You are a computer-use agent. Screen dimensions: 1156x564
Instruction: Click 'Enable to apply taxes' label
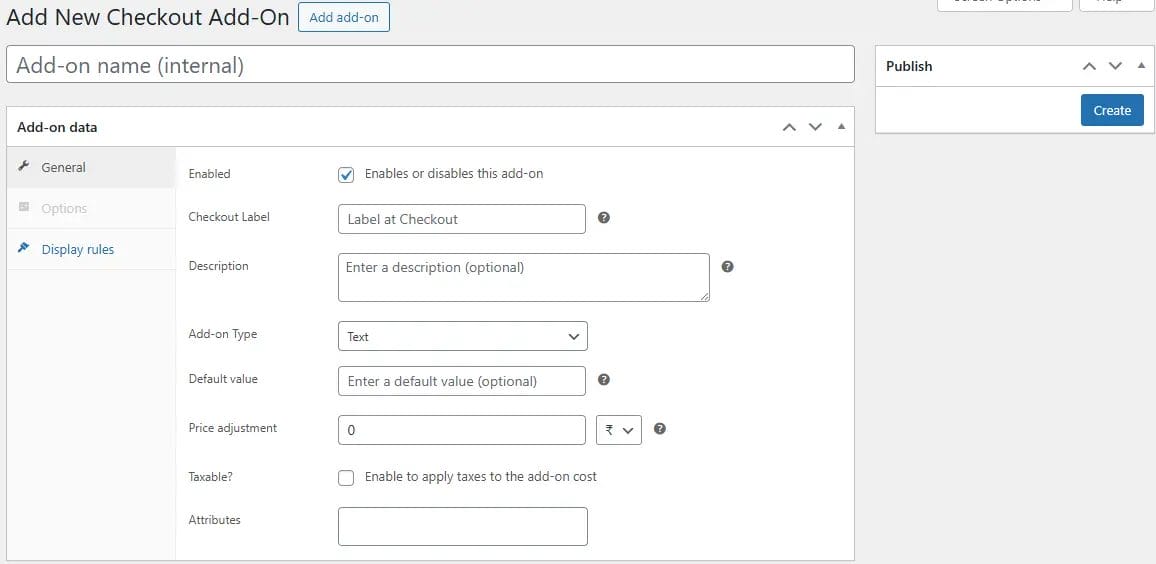pos(481,476)
